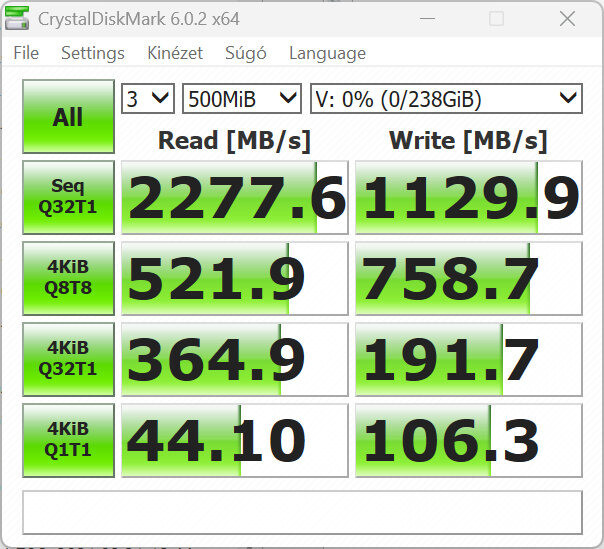Minimize the CrystalDiskMark window
Image resolution: width=604 pixels, height=549 pixels.
(x=427, y=18)
